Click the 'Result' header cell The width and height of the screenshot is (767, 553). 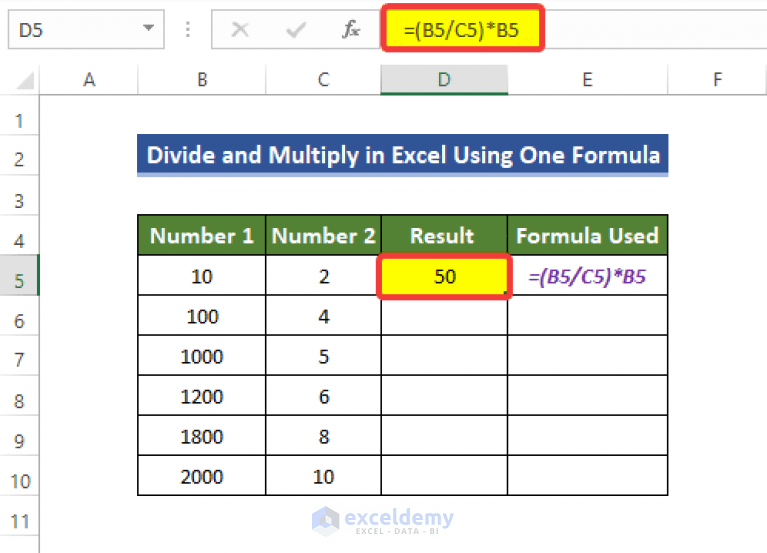click(x=444, y=235)
